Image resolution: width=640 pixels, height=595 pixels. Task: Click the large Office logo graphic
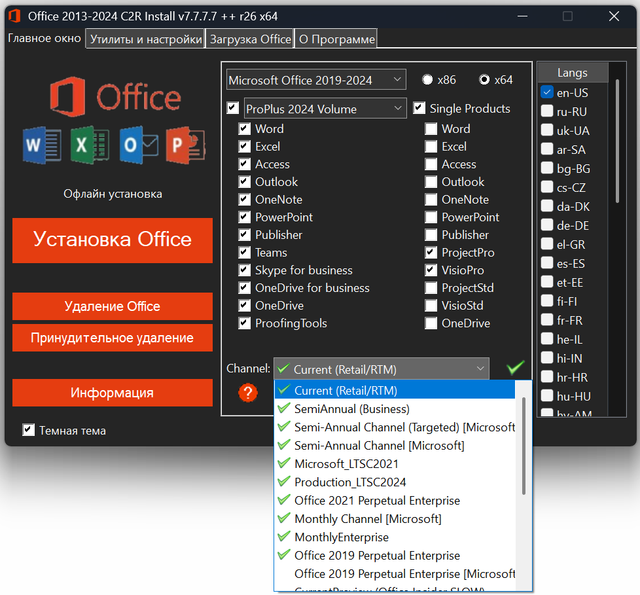point(116,97)
